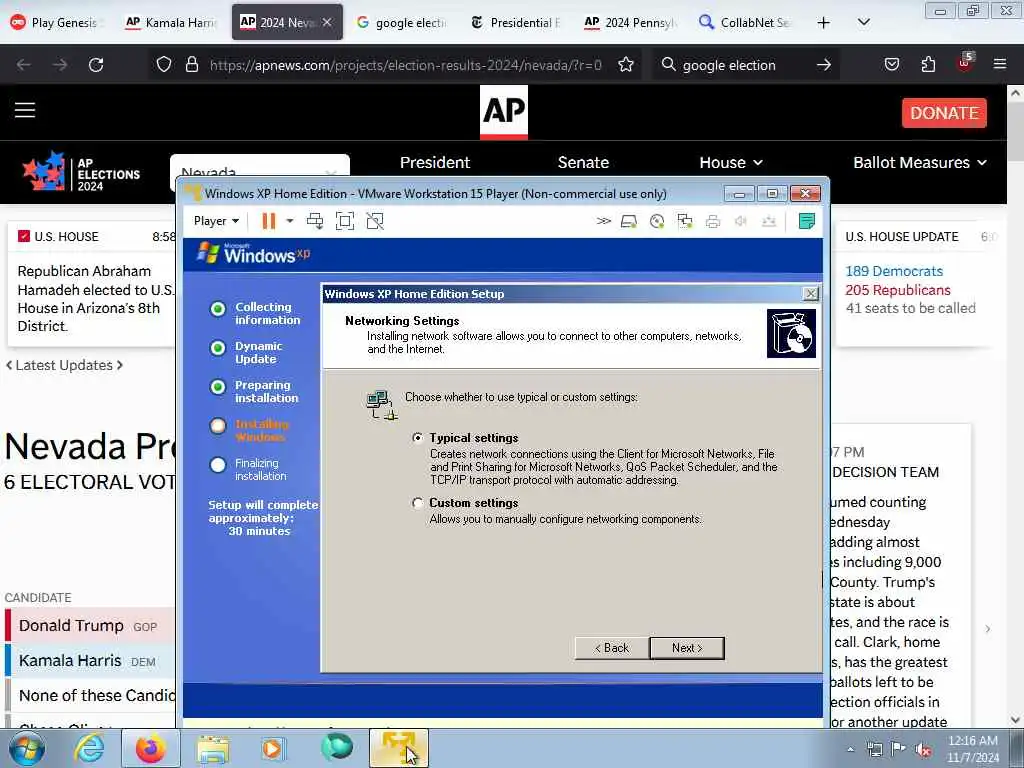Click the Donald Trump candidate row

tap(90, 626)
